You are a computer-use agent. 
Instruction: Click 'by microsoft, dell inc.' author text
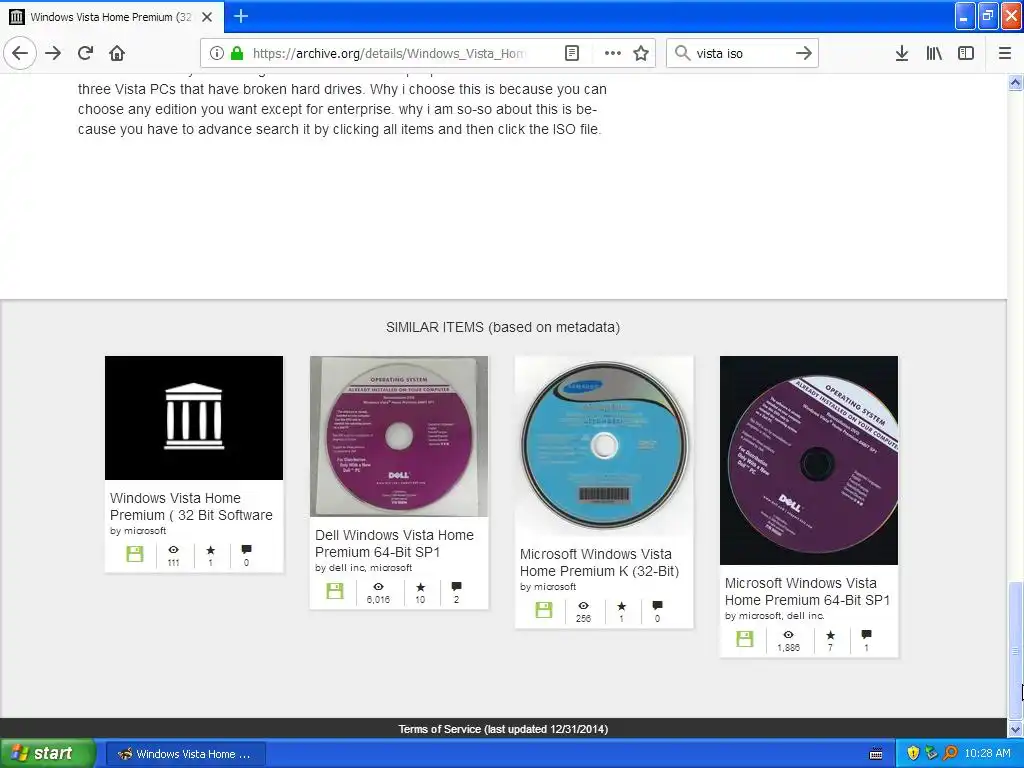click(x=775, y=615)
